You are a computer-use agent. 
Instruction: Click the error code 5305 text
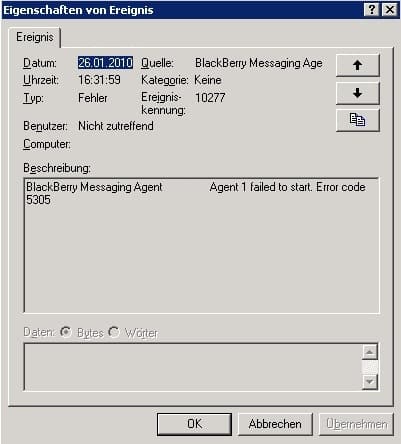click(38, 200)
